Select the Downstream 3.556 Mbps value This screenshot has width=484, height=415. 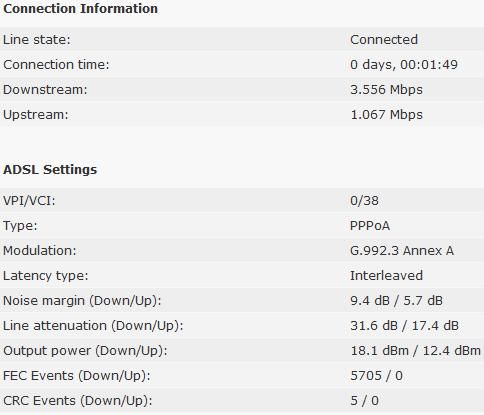click(x=386, y=90)
